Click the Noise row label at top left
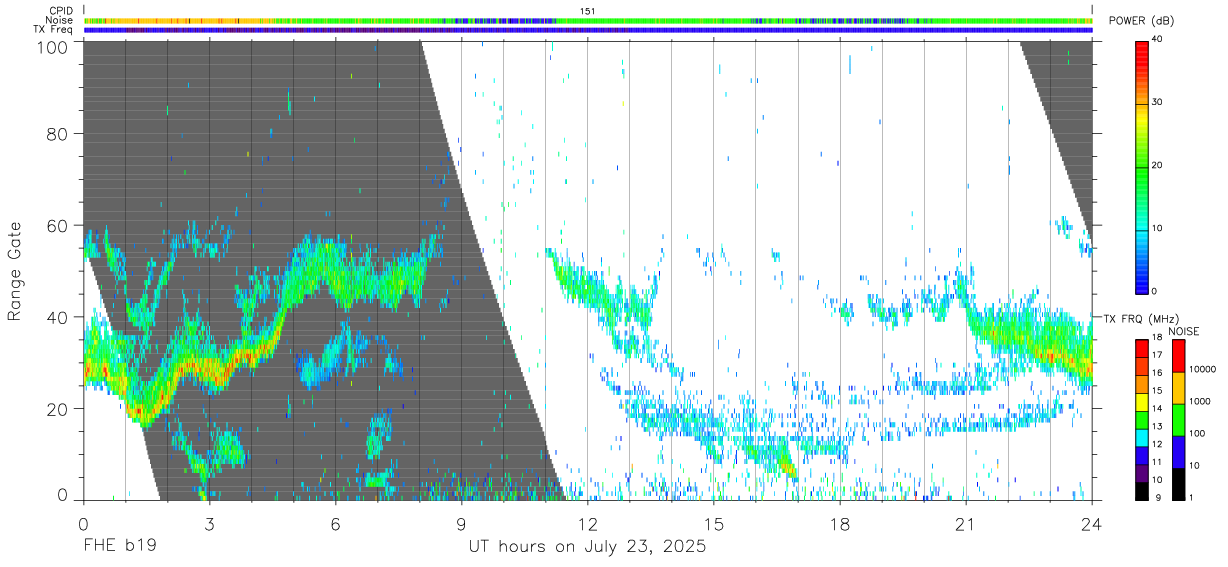The image size is (1228, 567). click(x=59, y=20)
